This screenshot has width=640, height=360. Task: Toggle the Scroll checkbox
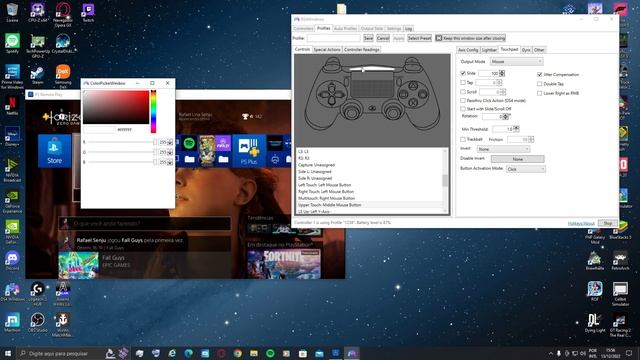[463, 92]
